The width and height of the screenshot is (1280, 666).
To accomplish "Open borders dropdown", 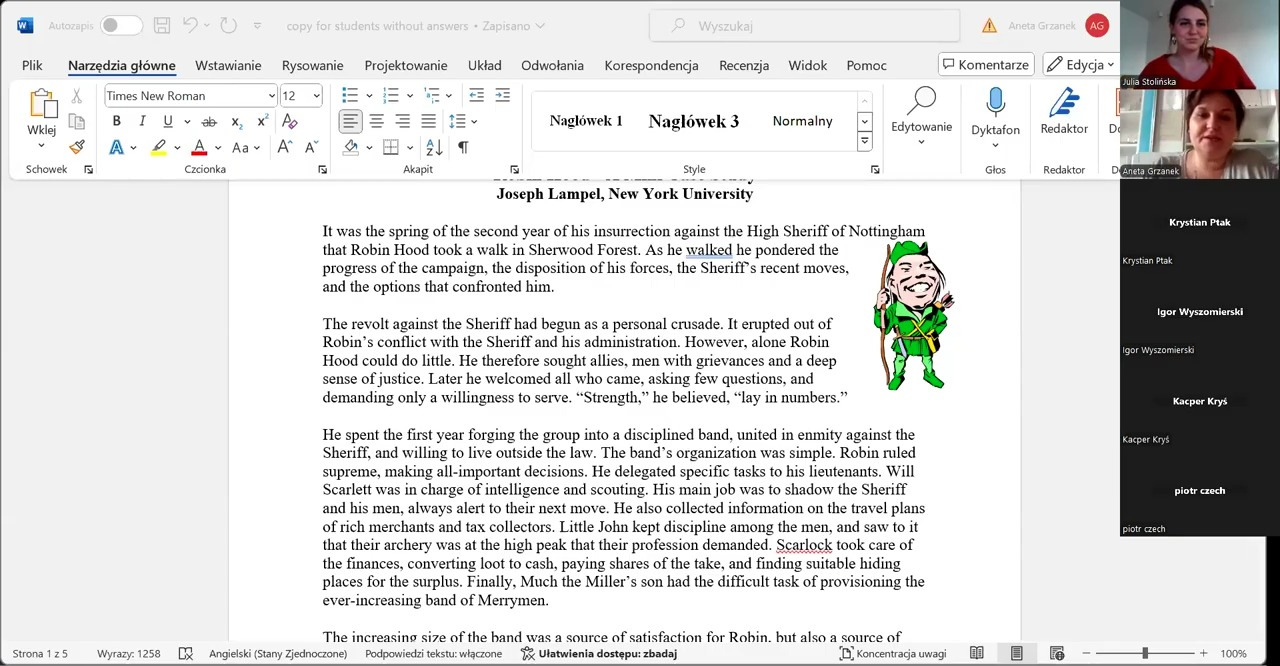I will click(x=410, y=148).
